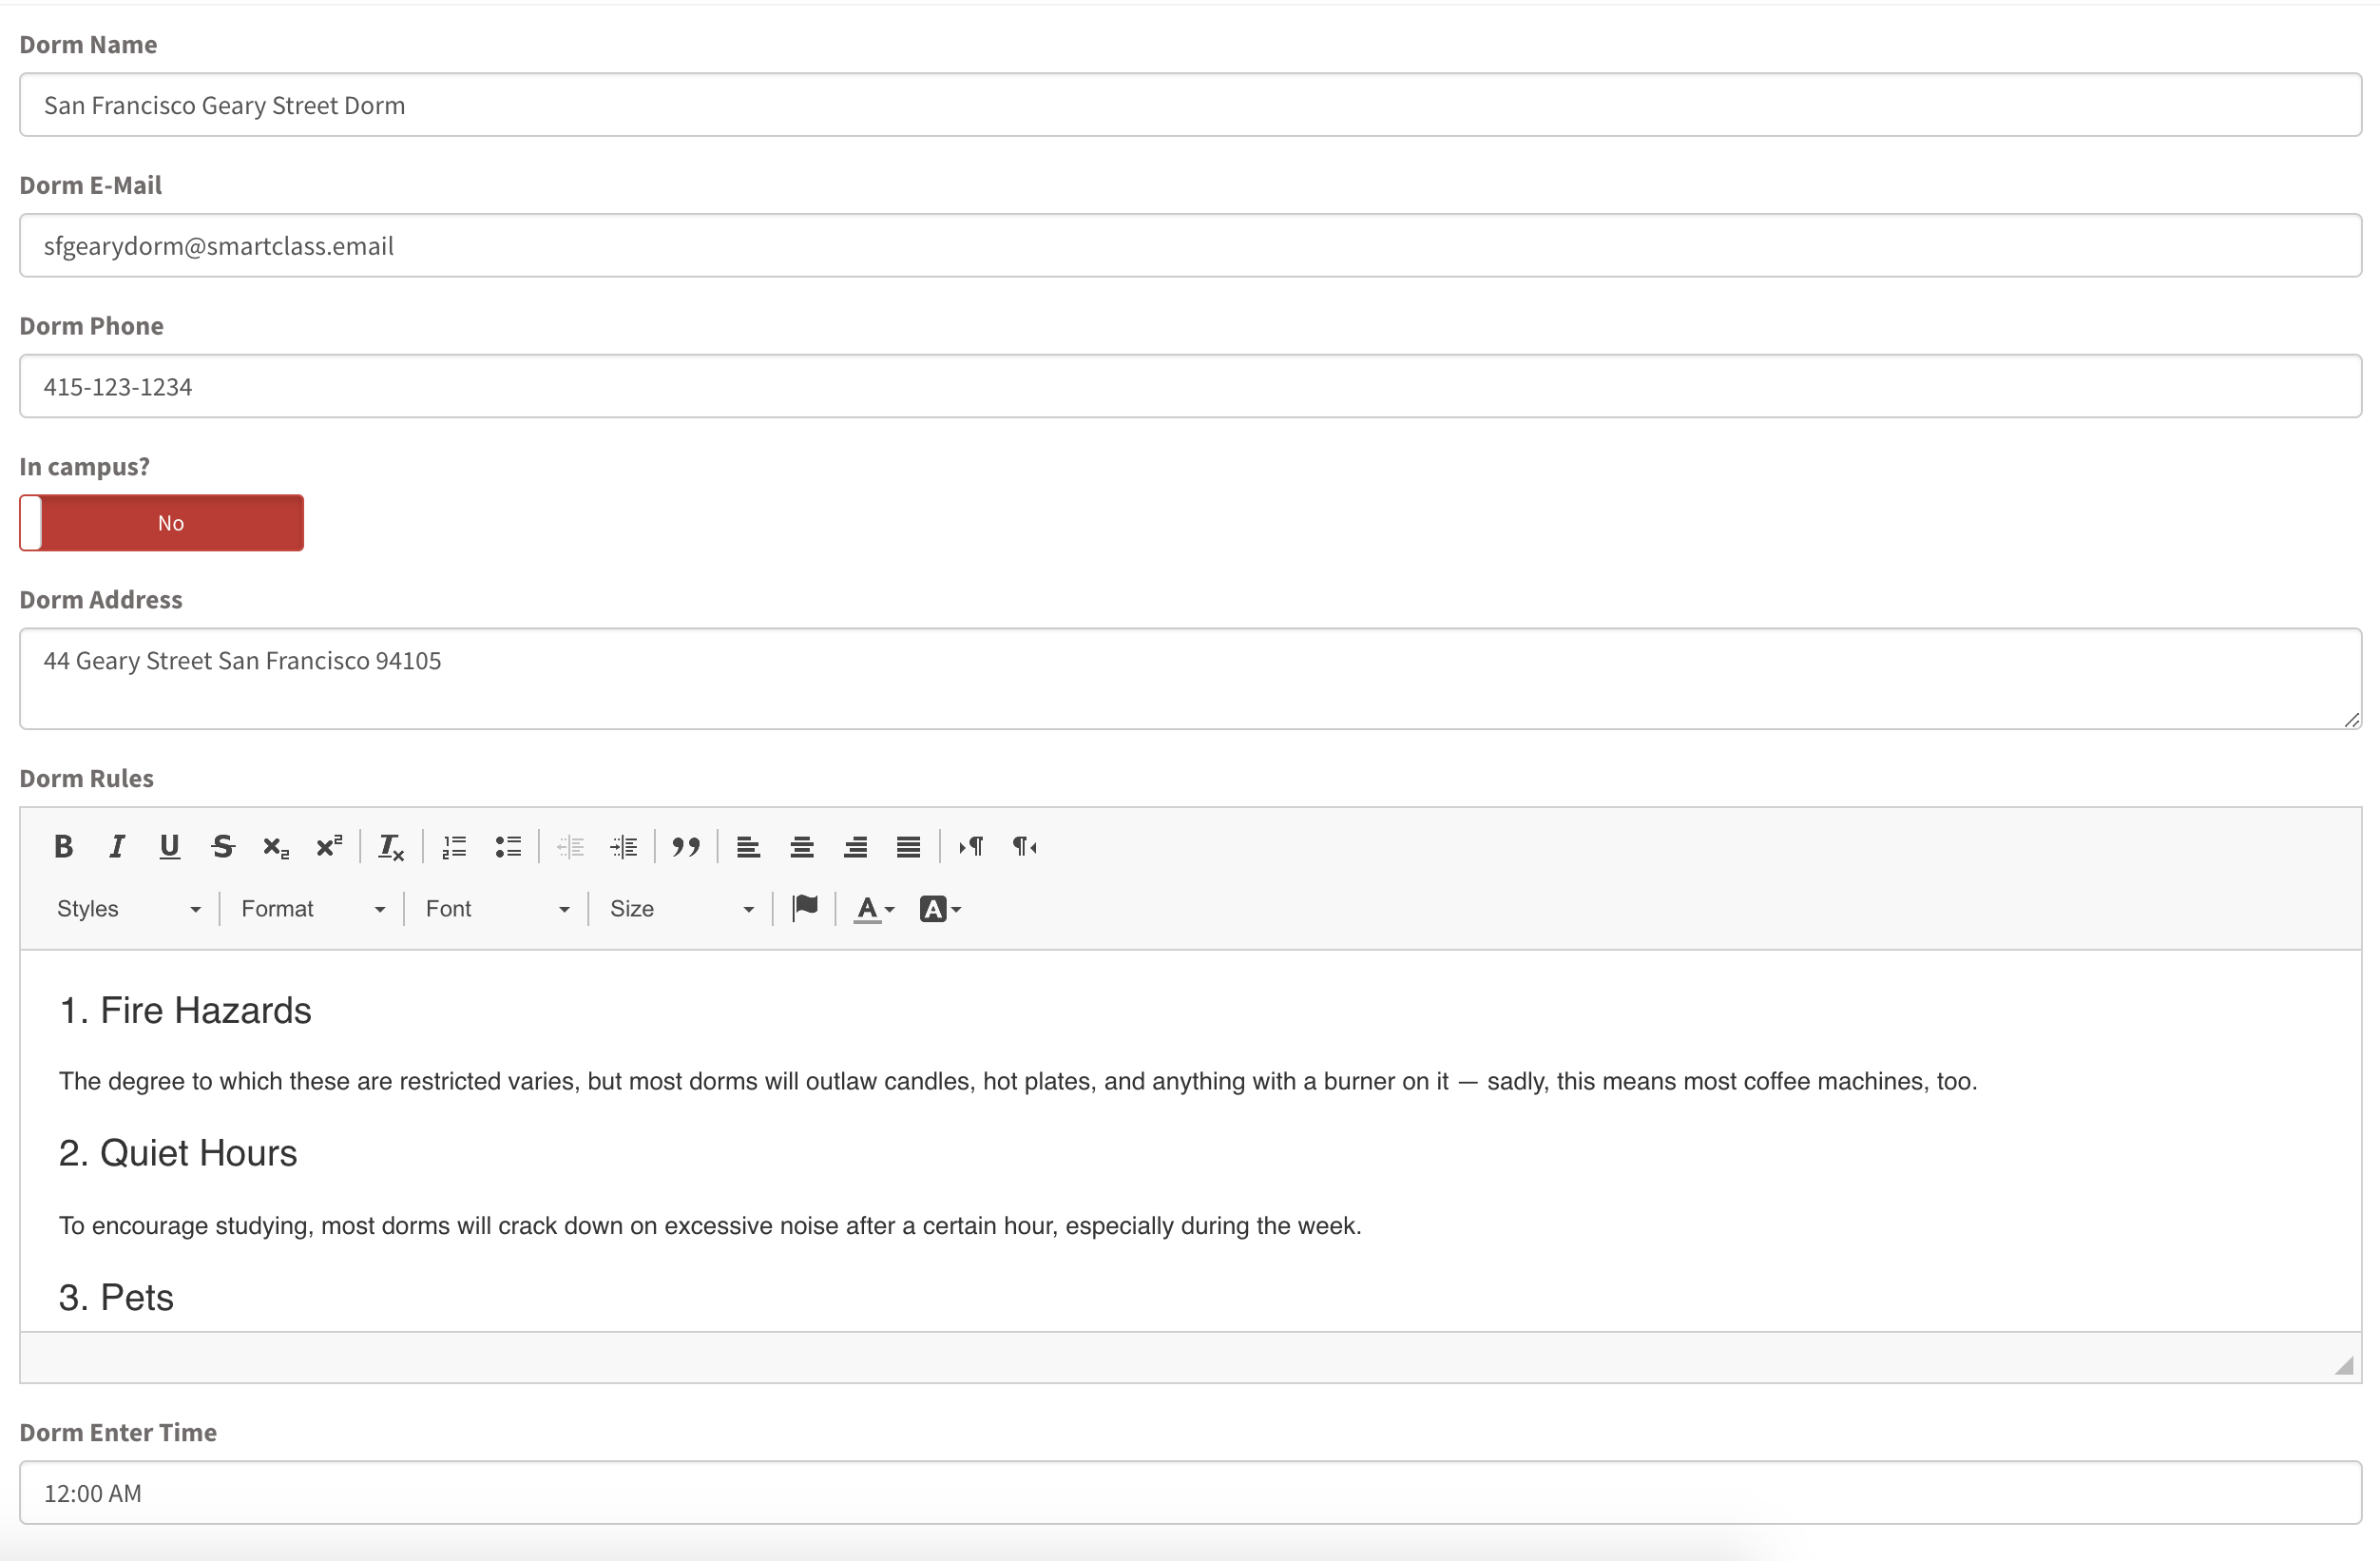The height and width of the screenshot is (1561, 2380).
Task: Apply strikethrough formatting
Action: point(222,847)
